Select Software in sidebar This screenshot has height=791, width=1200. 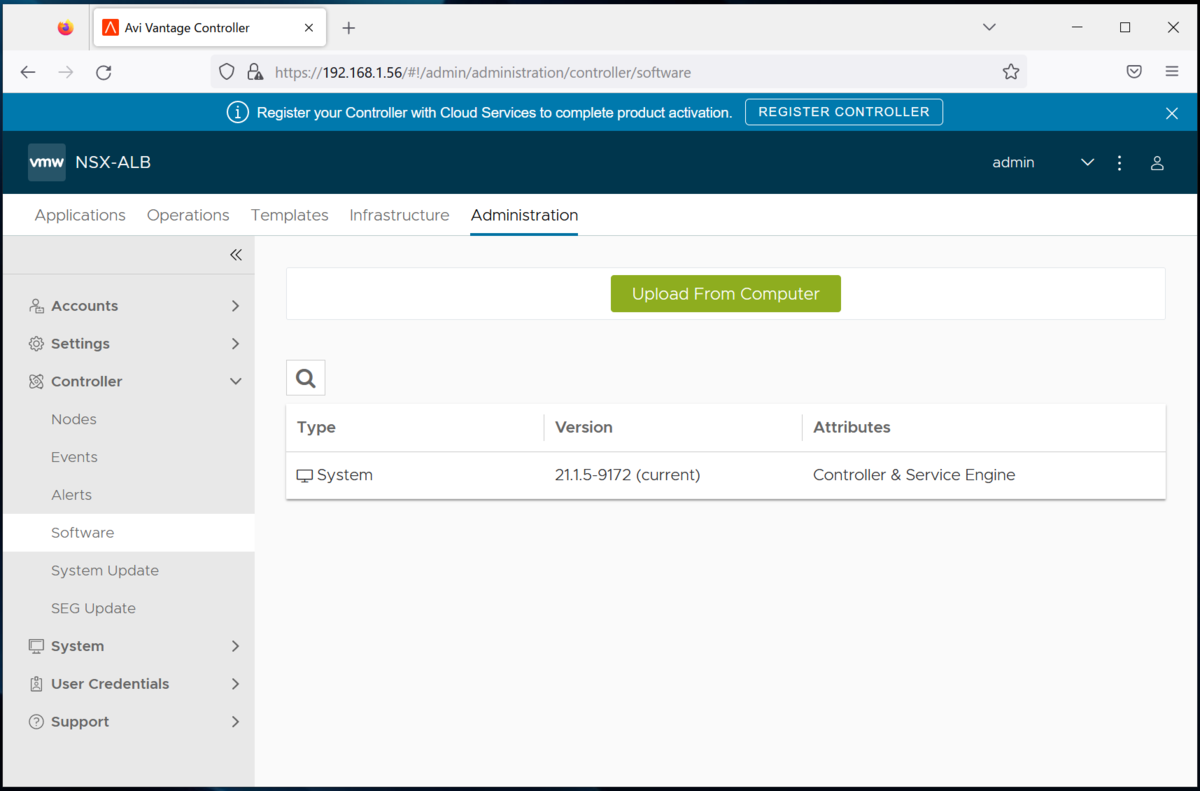(128, 533)
